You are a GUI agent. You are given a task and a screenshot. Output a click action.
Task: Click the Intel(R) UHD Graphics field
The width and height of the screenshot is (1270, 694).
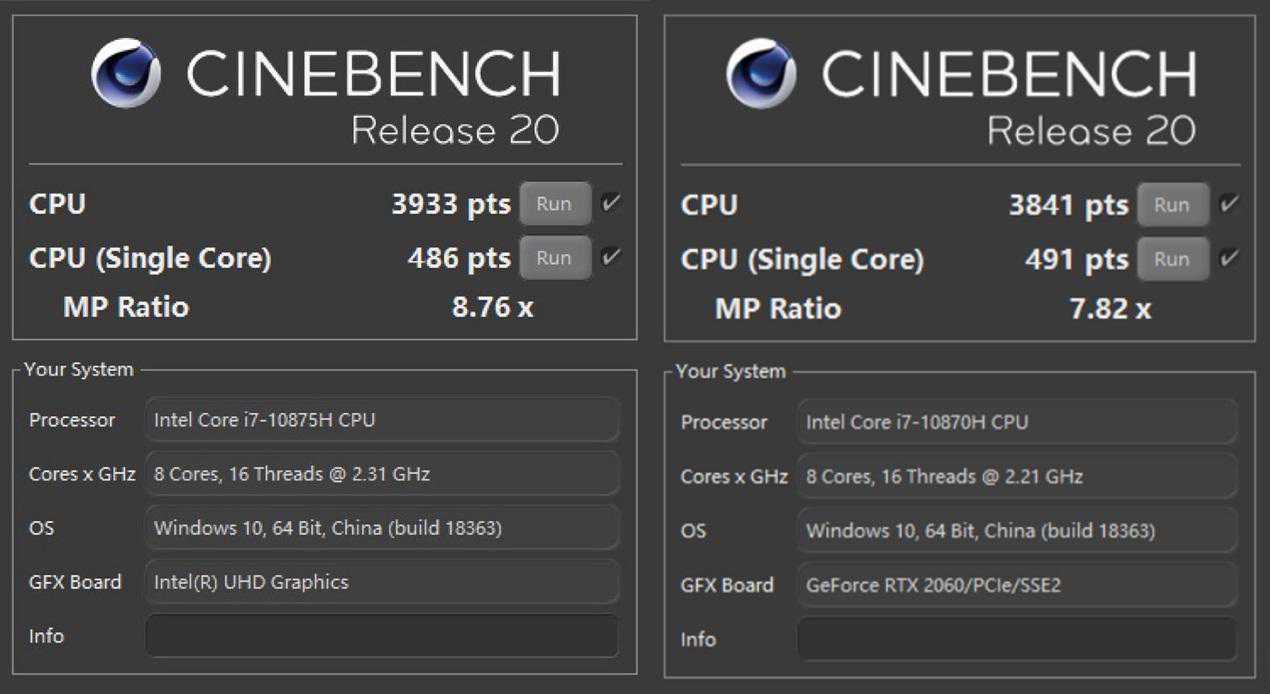(x=381, y=582)
